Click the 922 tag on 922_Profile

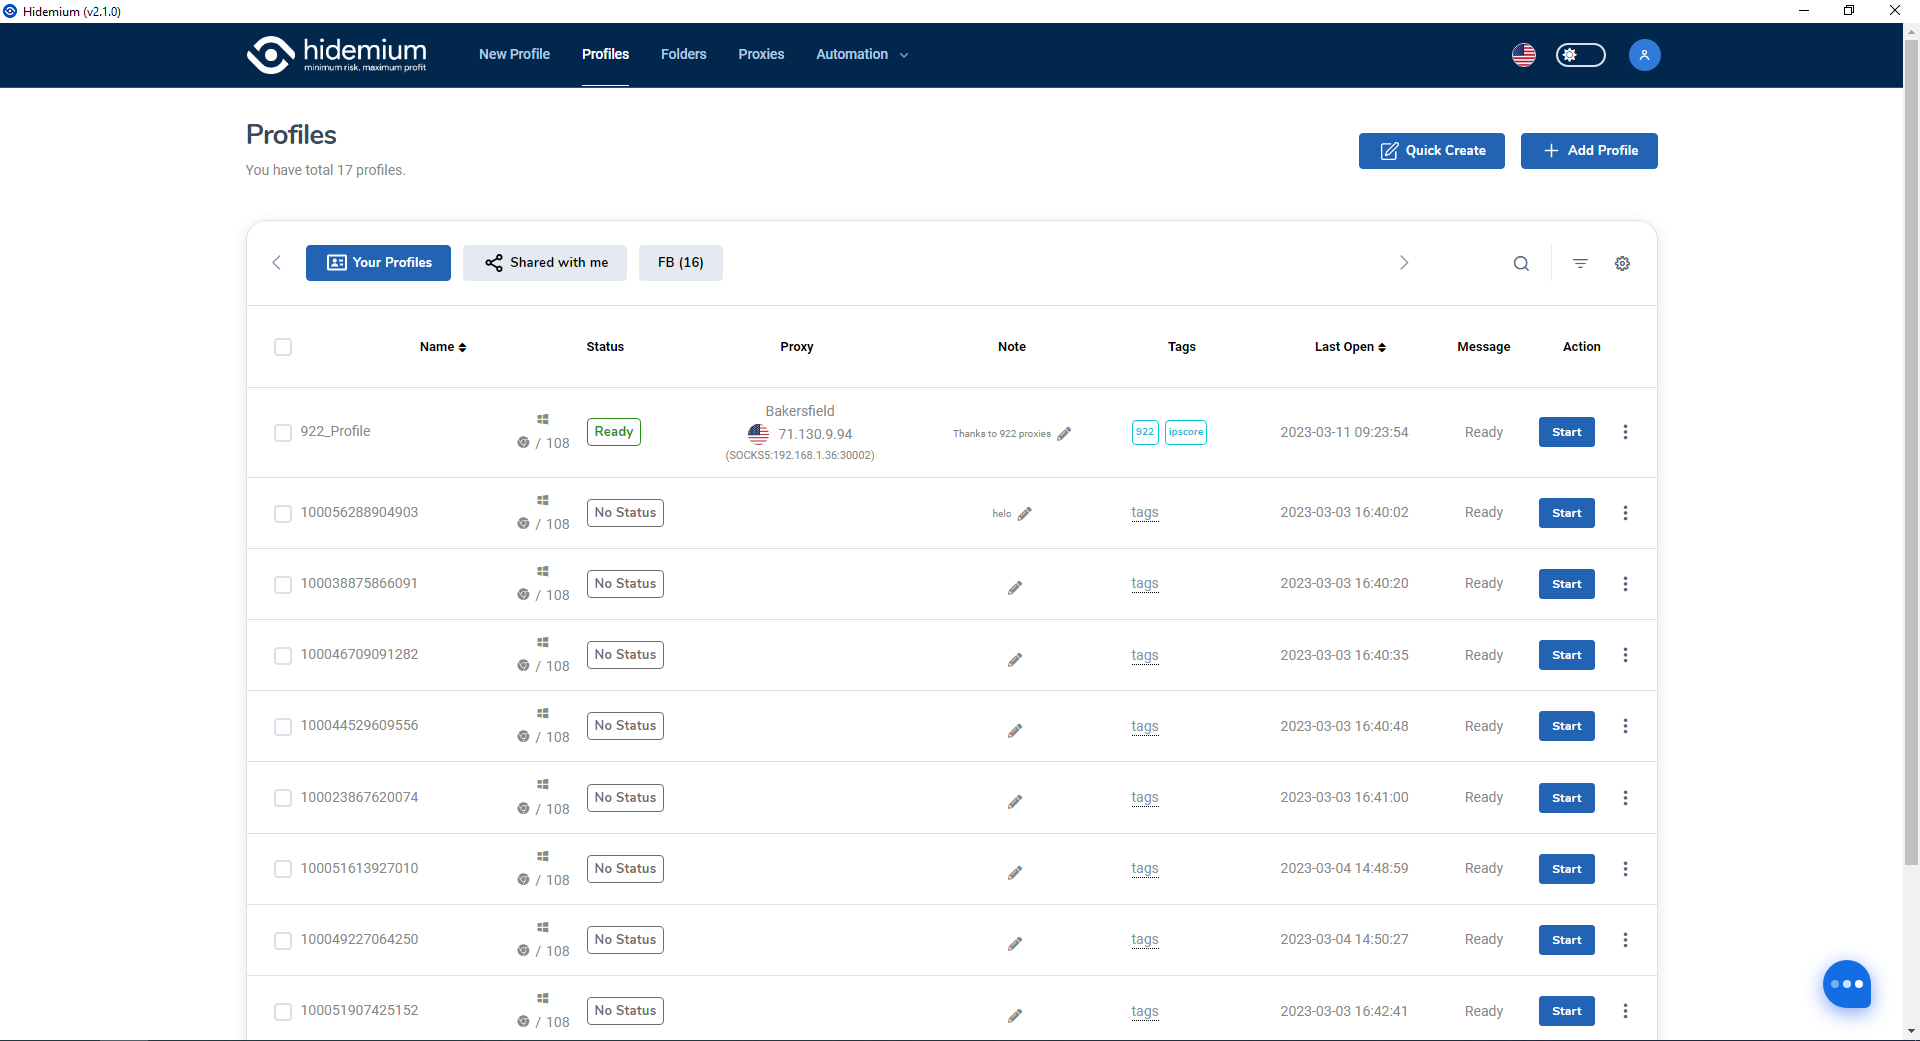point(1145,432)
